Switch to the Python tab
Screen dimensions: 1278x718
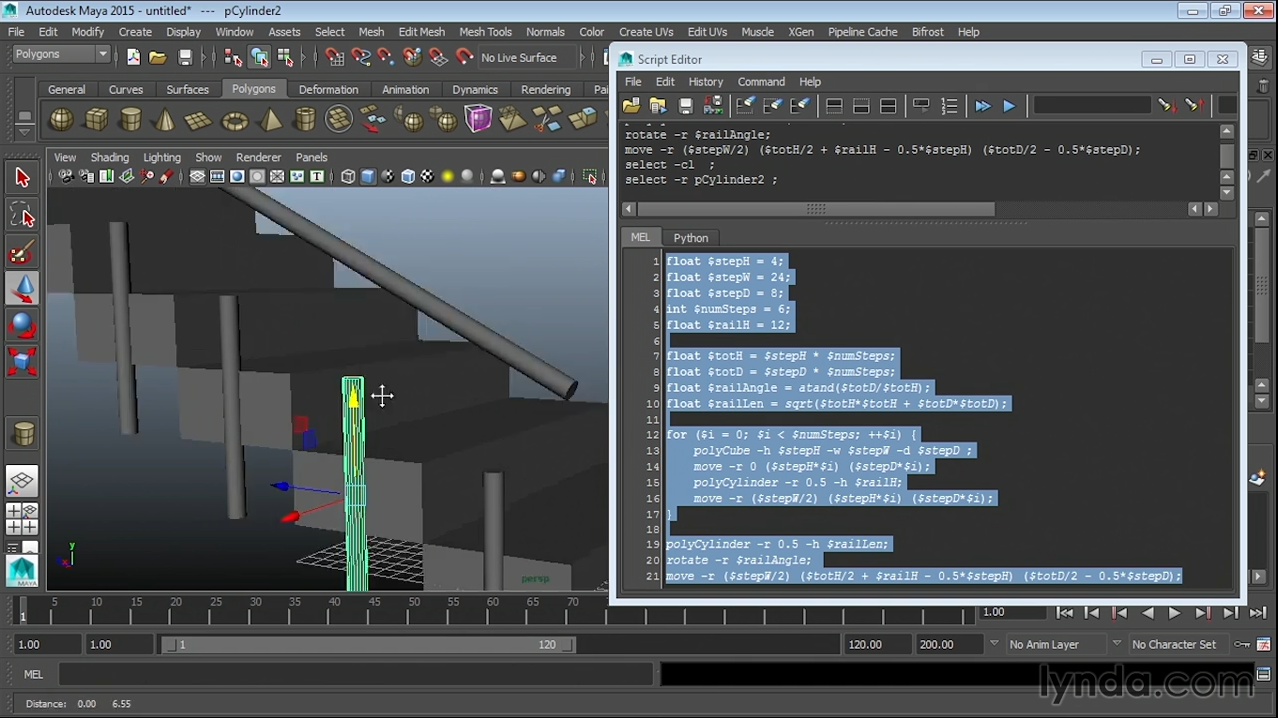click(690, 238)
